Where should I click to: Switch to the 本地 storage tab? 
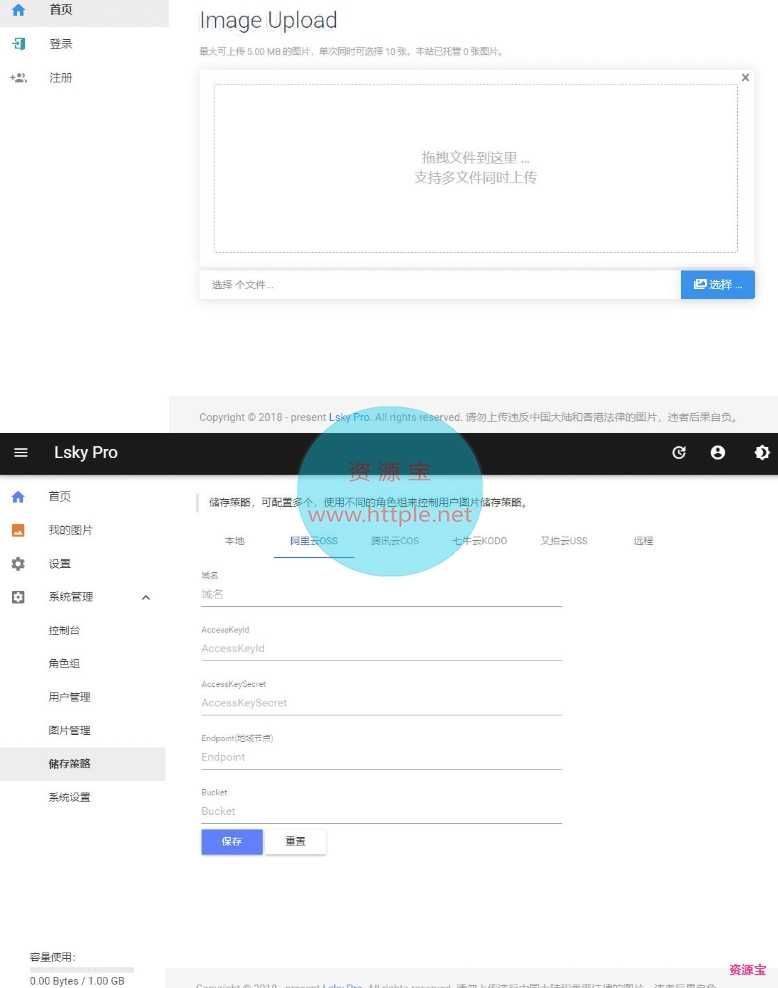point(234,541)
